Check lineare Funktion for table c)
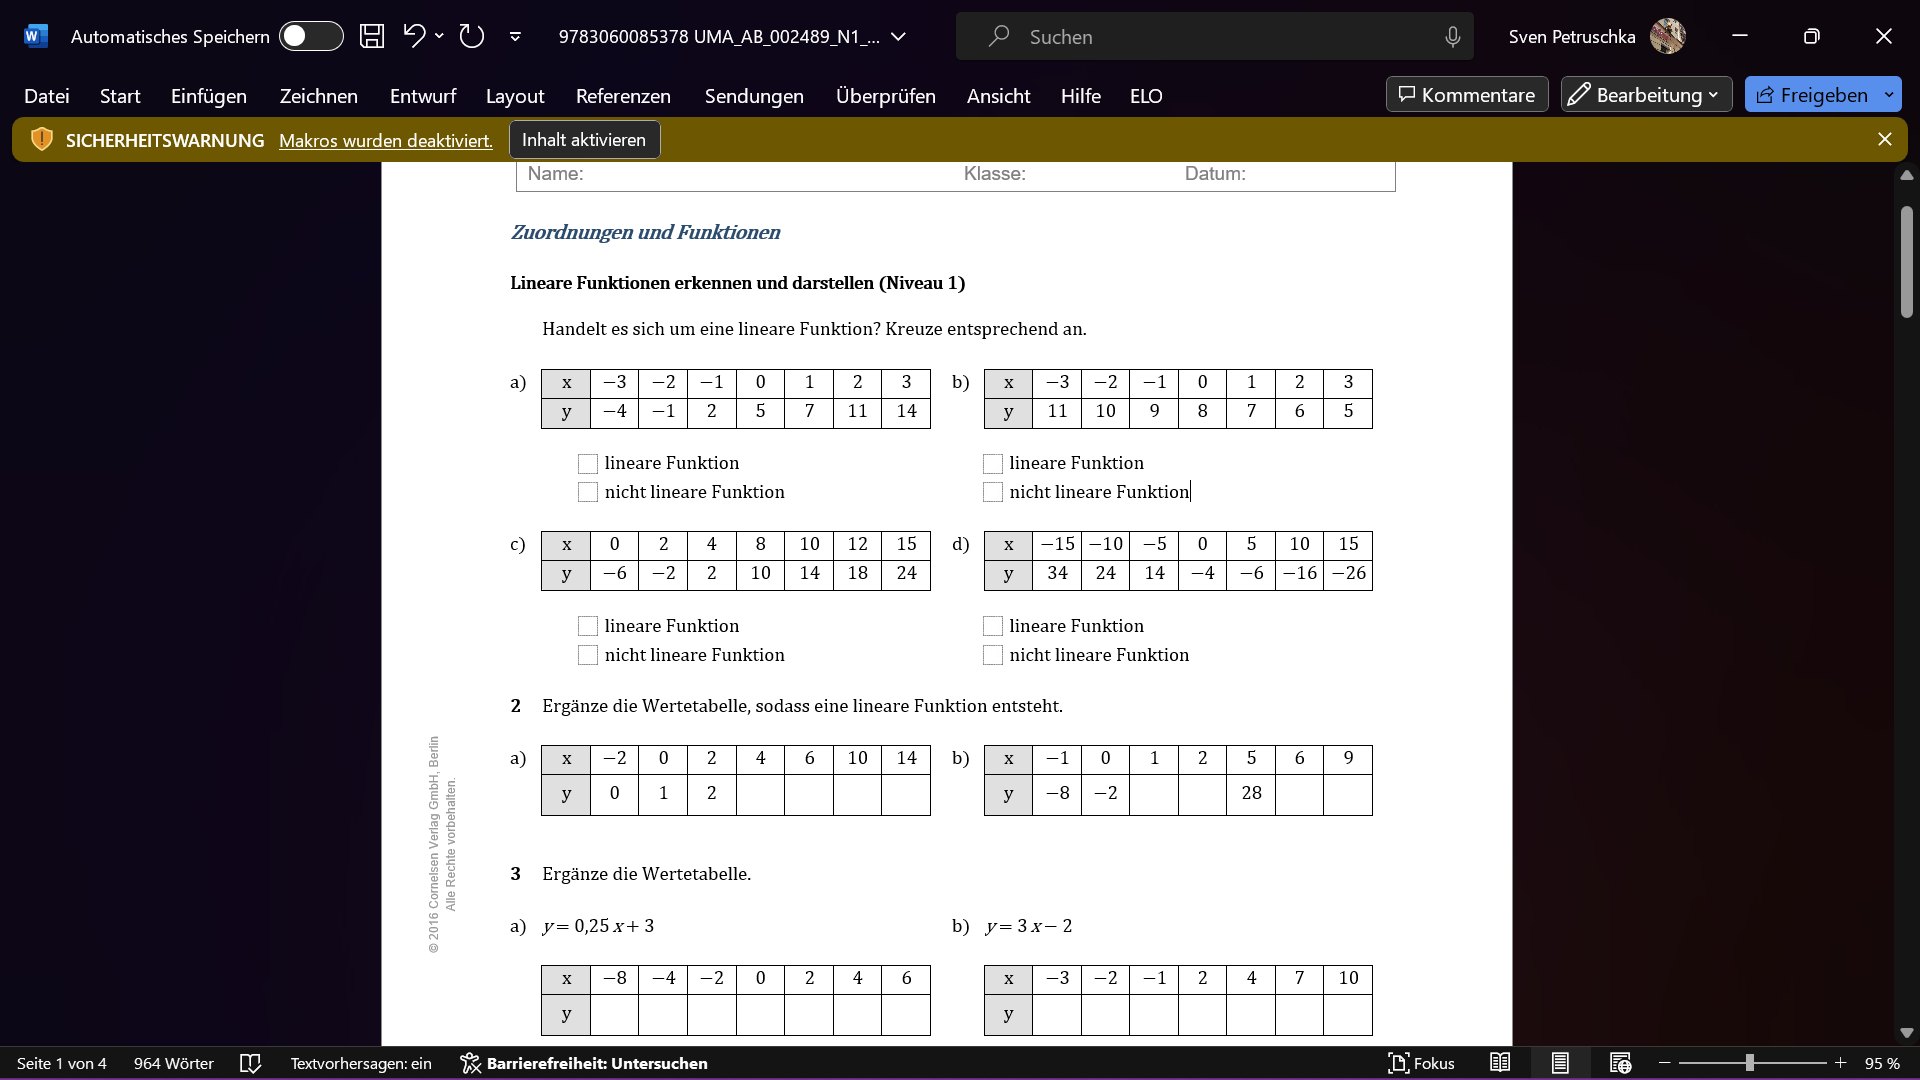 click(x=588, y=627)
